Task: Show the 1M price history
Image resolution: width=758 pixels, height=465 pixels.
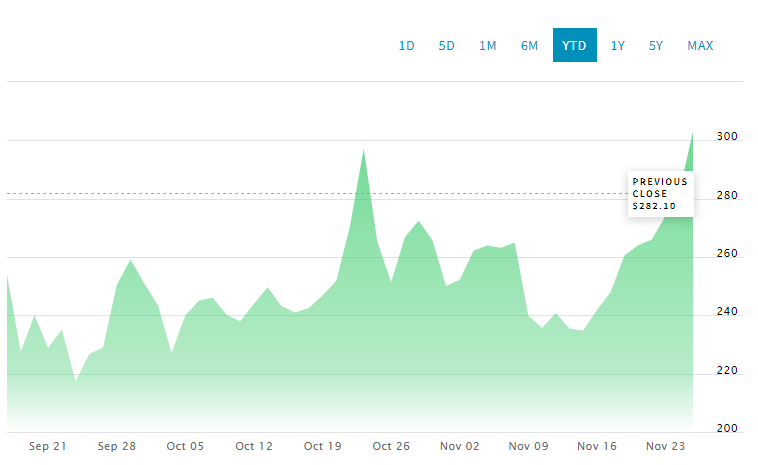Action: (487, 45)
